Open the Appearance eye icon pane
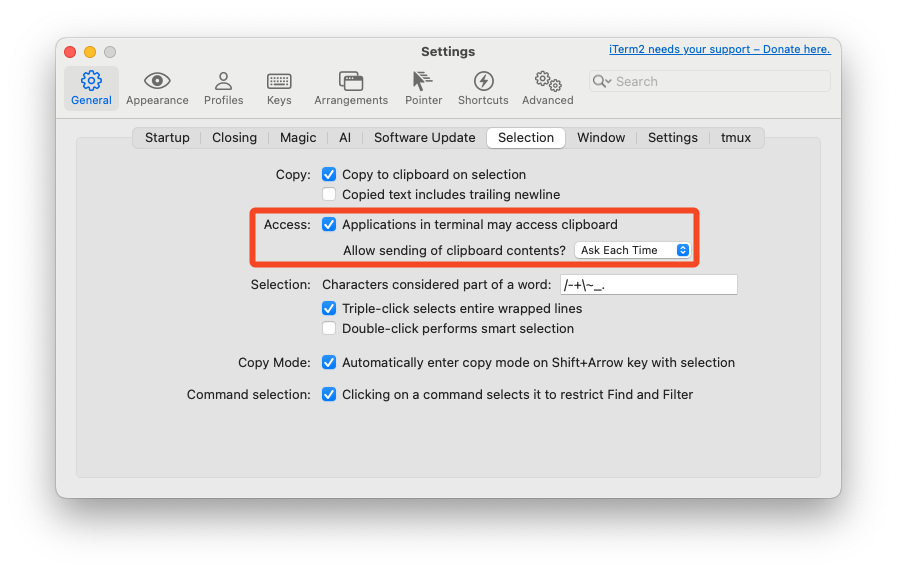The image size is (897, 572). pos(157,88)
